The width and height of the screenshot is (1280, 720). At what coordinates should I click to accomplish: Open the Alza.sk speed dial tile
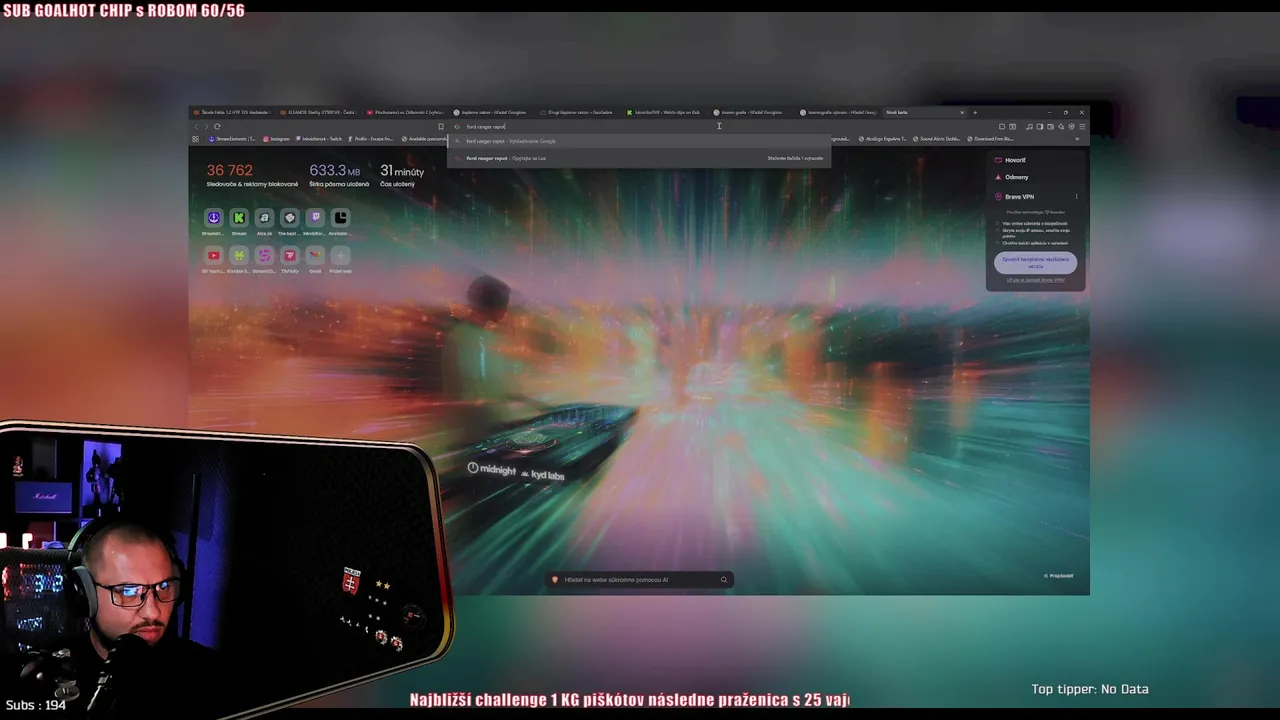[x=264, y=218]
